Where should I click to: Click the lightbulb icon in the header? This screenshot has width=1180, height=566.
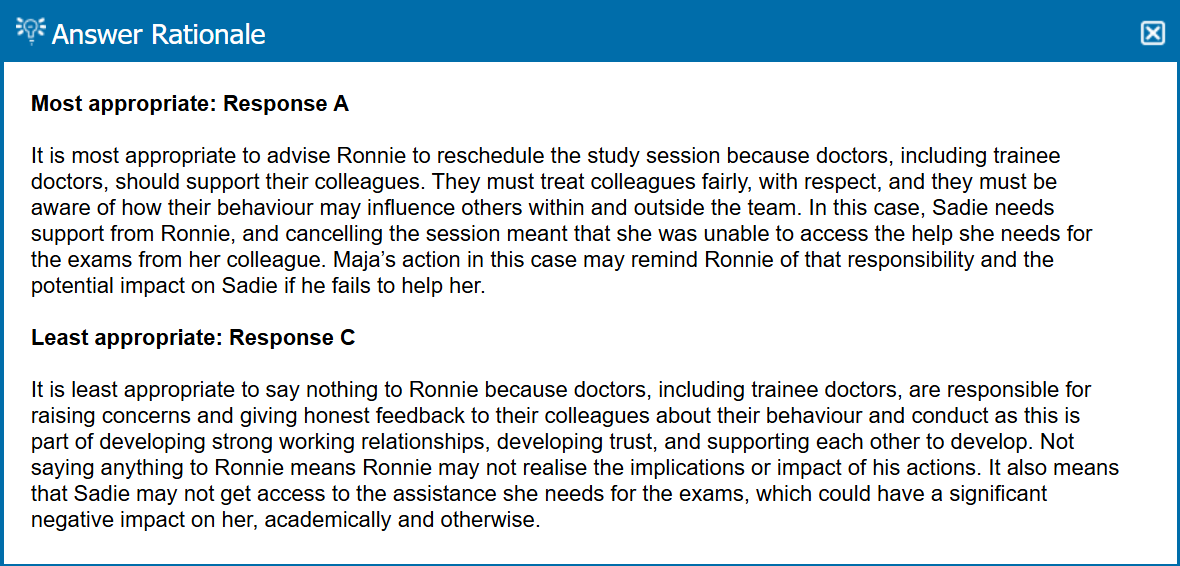tap(30, 33)
